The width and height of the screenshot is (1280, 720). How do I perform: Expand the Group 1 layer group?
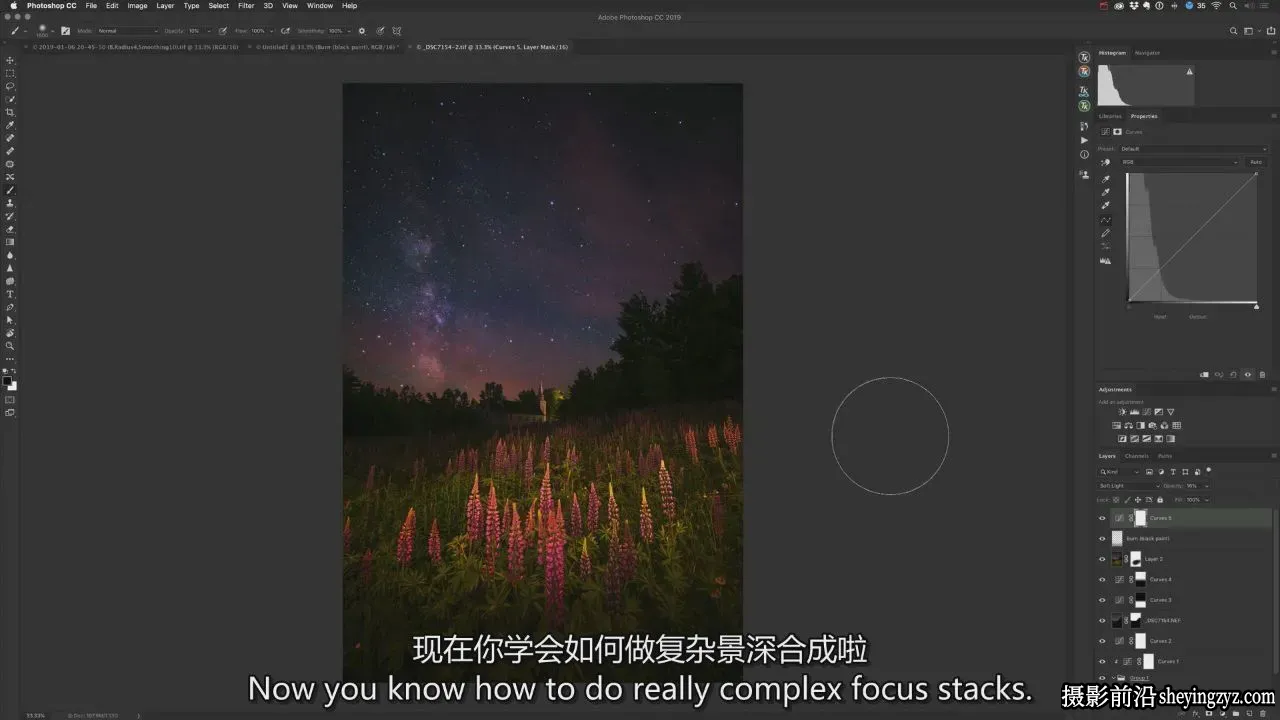click(x=1115, y=678)
